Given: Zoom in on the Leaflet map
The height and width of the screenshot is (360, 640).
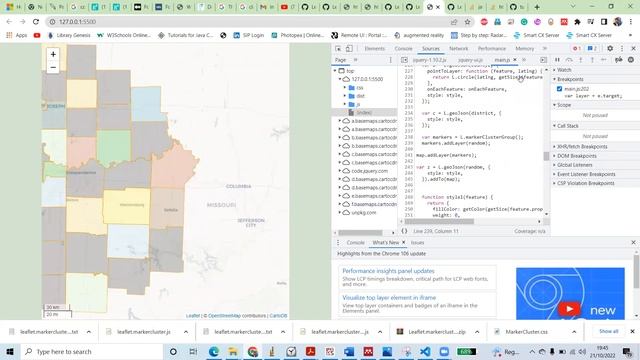Looking at the screenshot, I should 53,54.
